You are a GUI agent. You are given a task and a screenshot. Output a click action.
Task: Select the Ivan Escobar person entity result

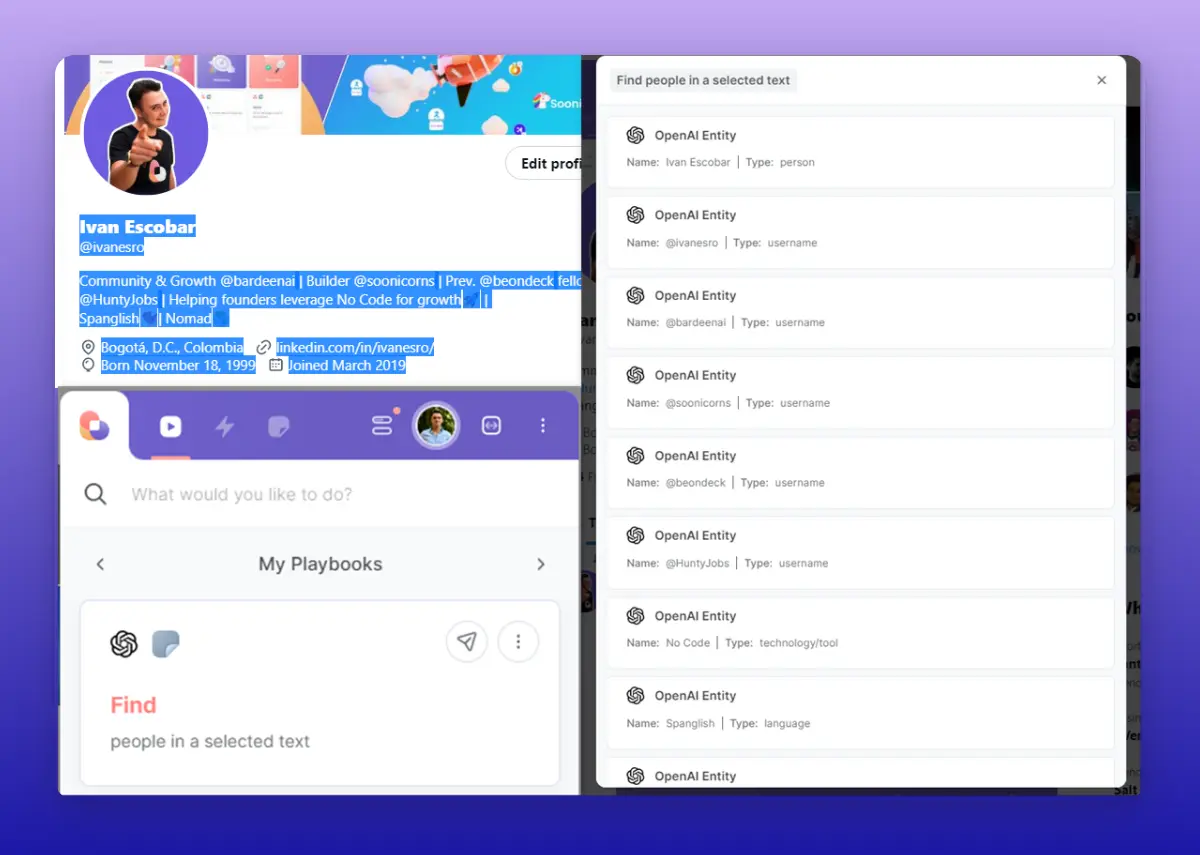(x=860, y=151)
